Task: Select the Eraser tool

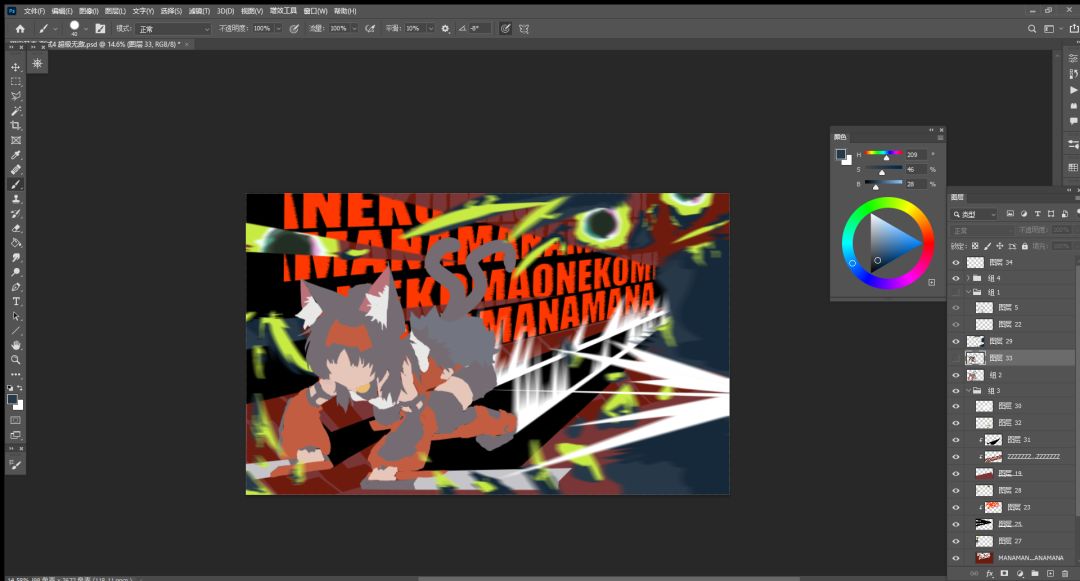Action: click(x=16, y=228)
